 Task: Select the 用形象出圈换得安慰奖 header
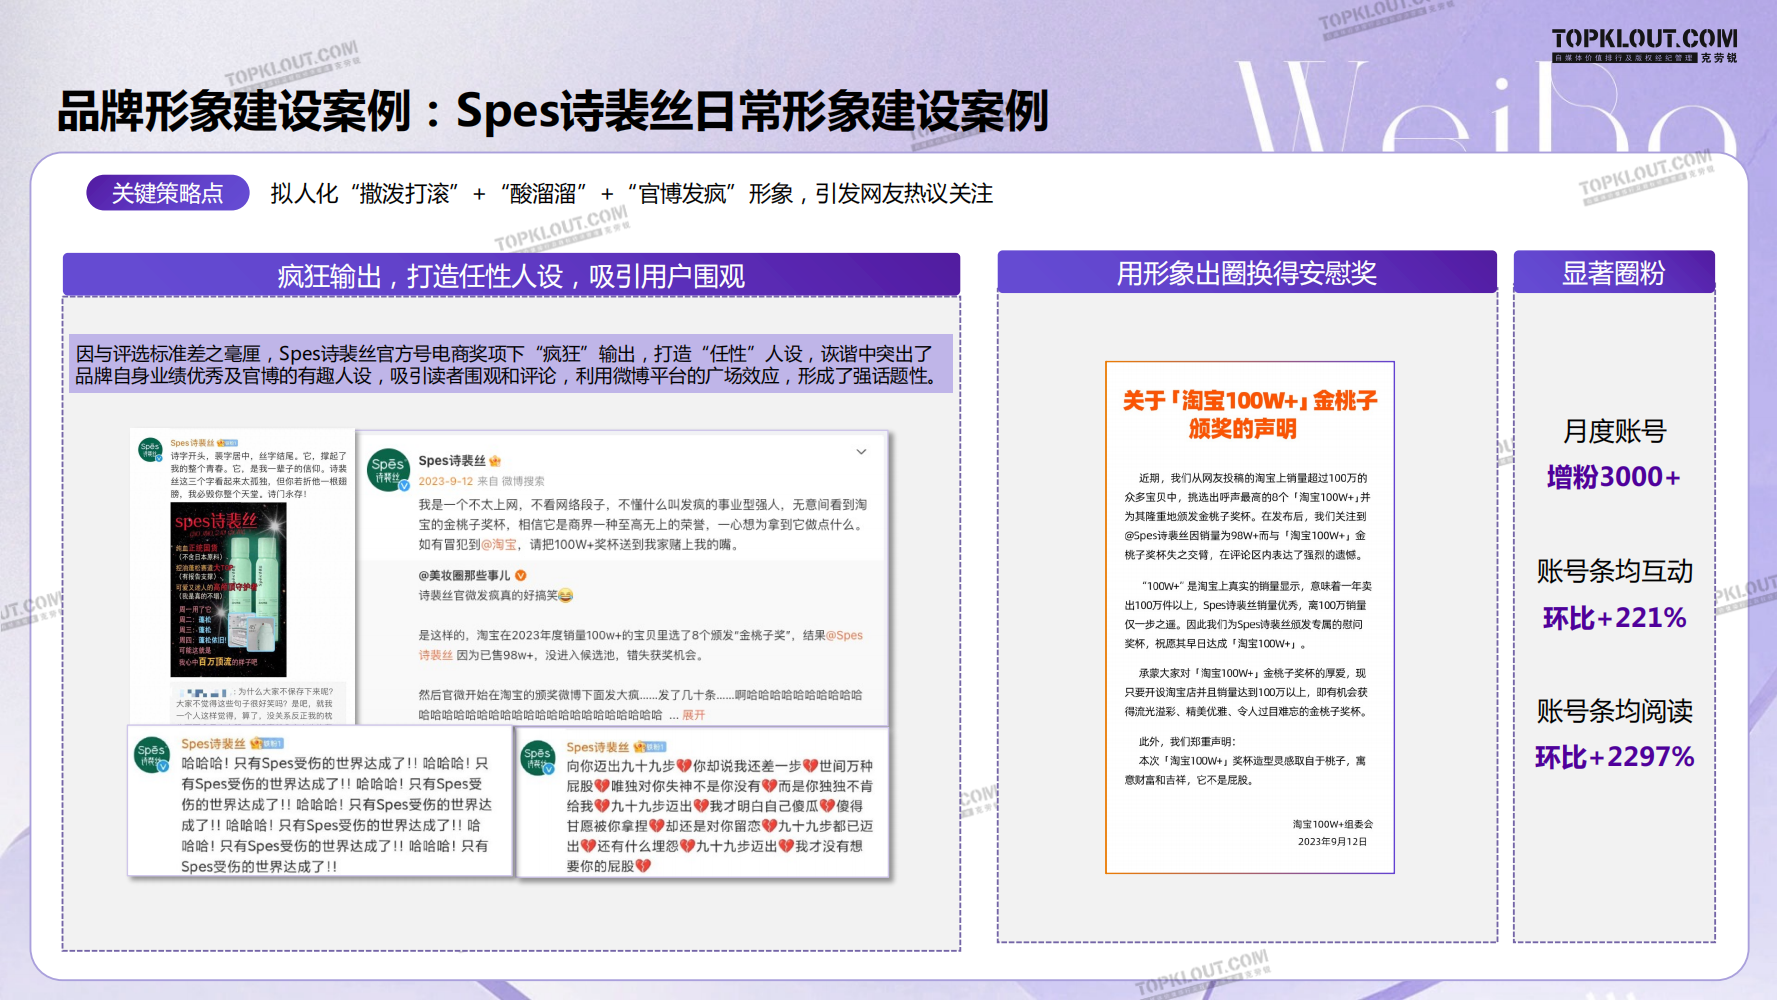click(1246, 273)
